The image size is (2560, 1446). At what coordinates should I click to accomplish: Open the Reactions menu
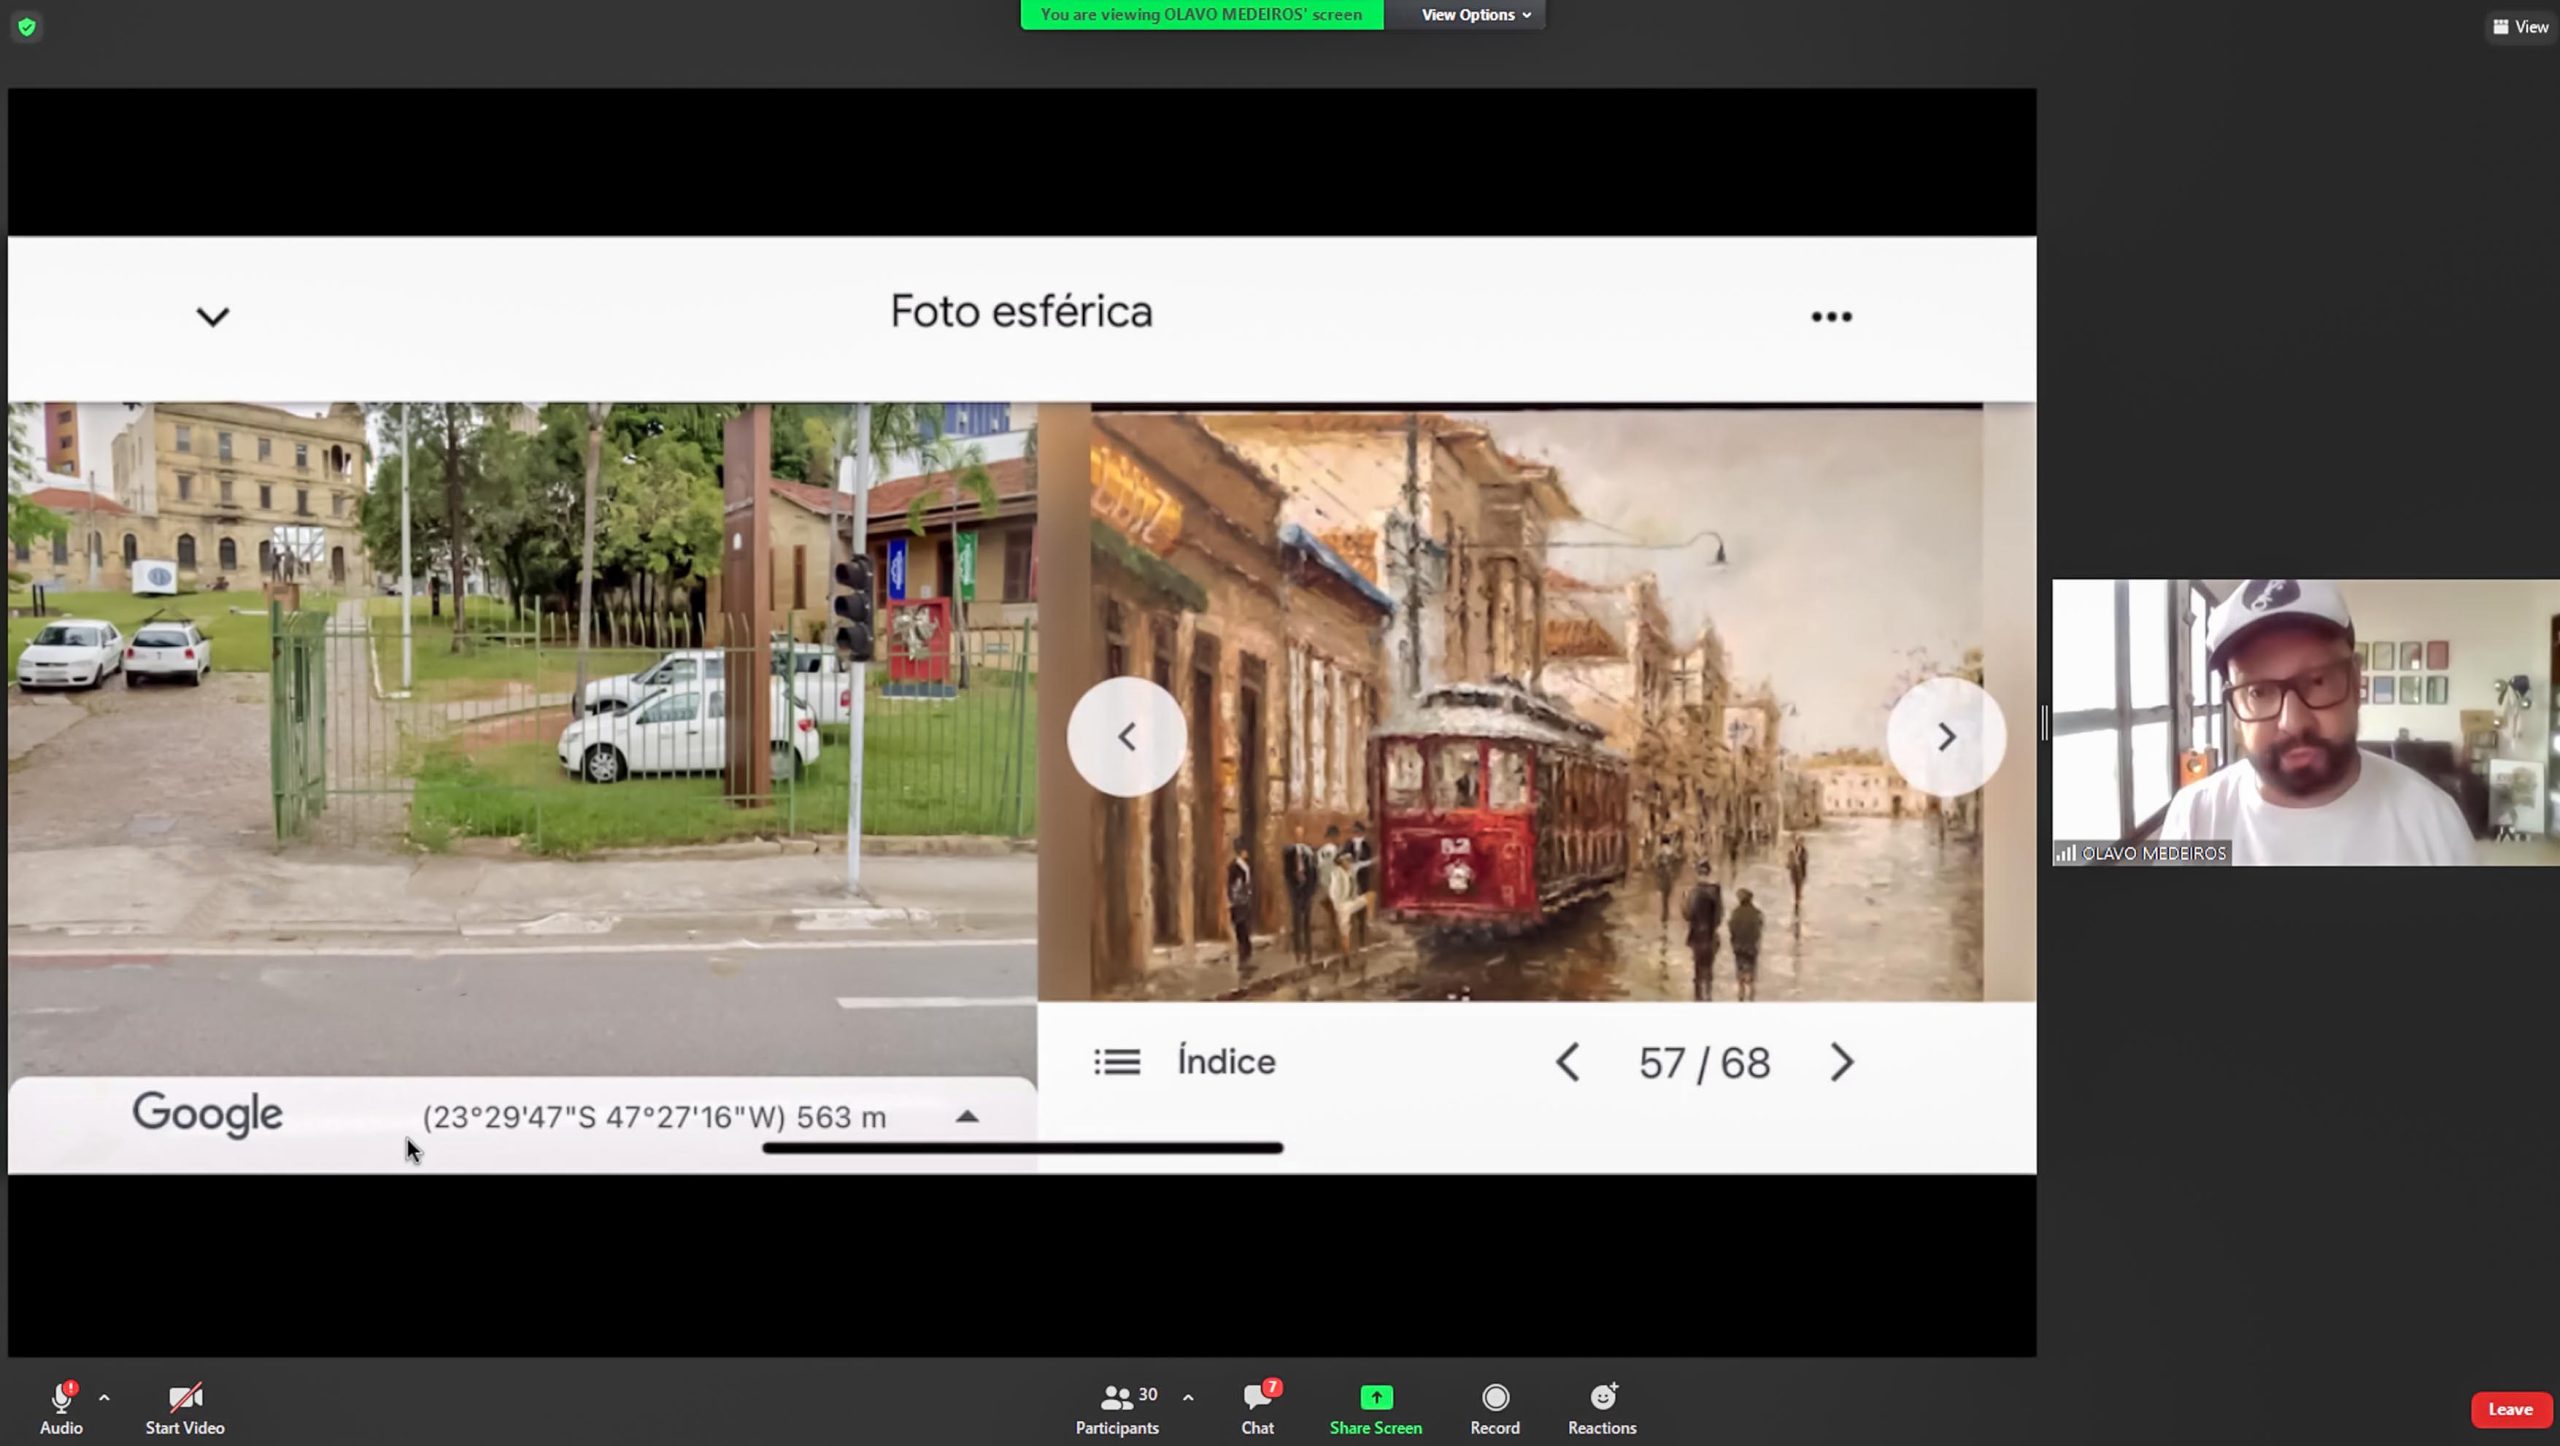[1601, 1408]
